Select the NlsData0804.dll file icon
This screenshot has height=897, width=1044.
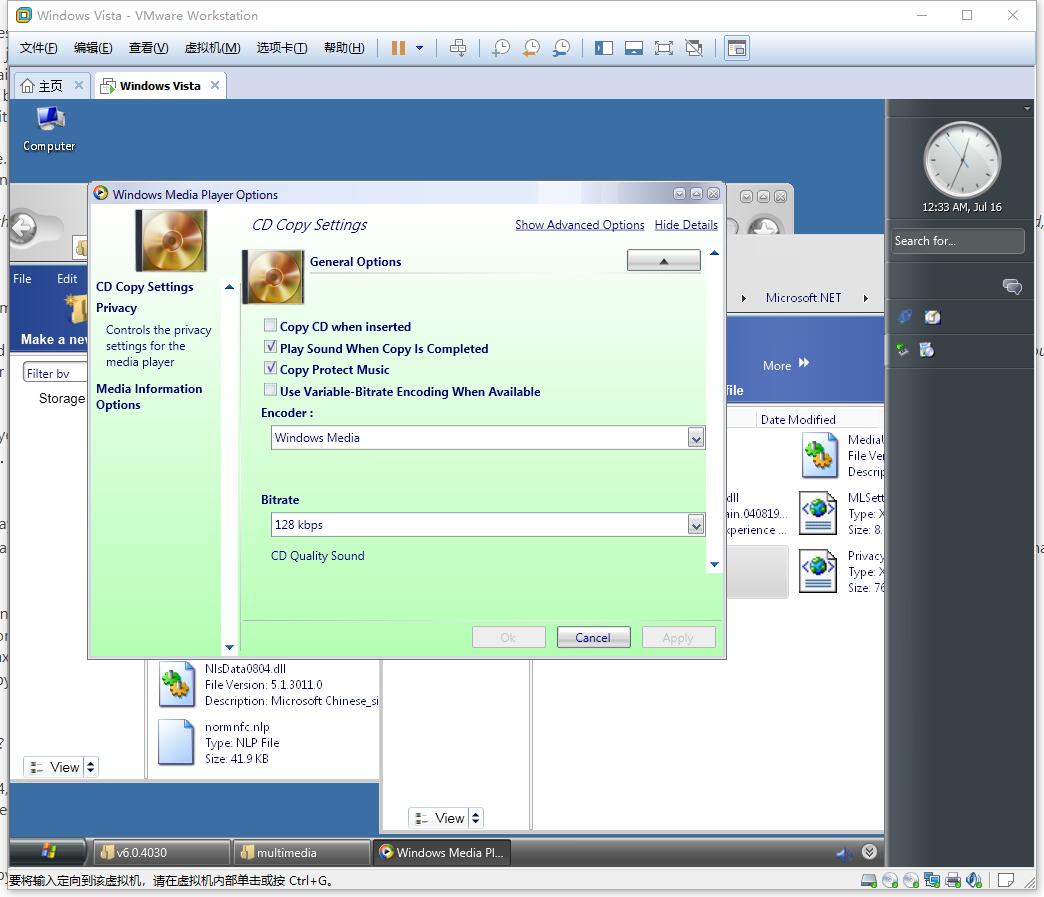176,685
